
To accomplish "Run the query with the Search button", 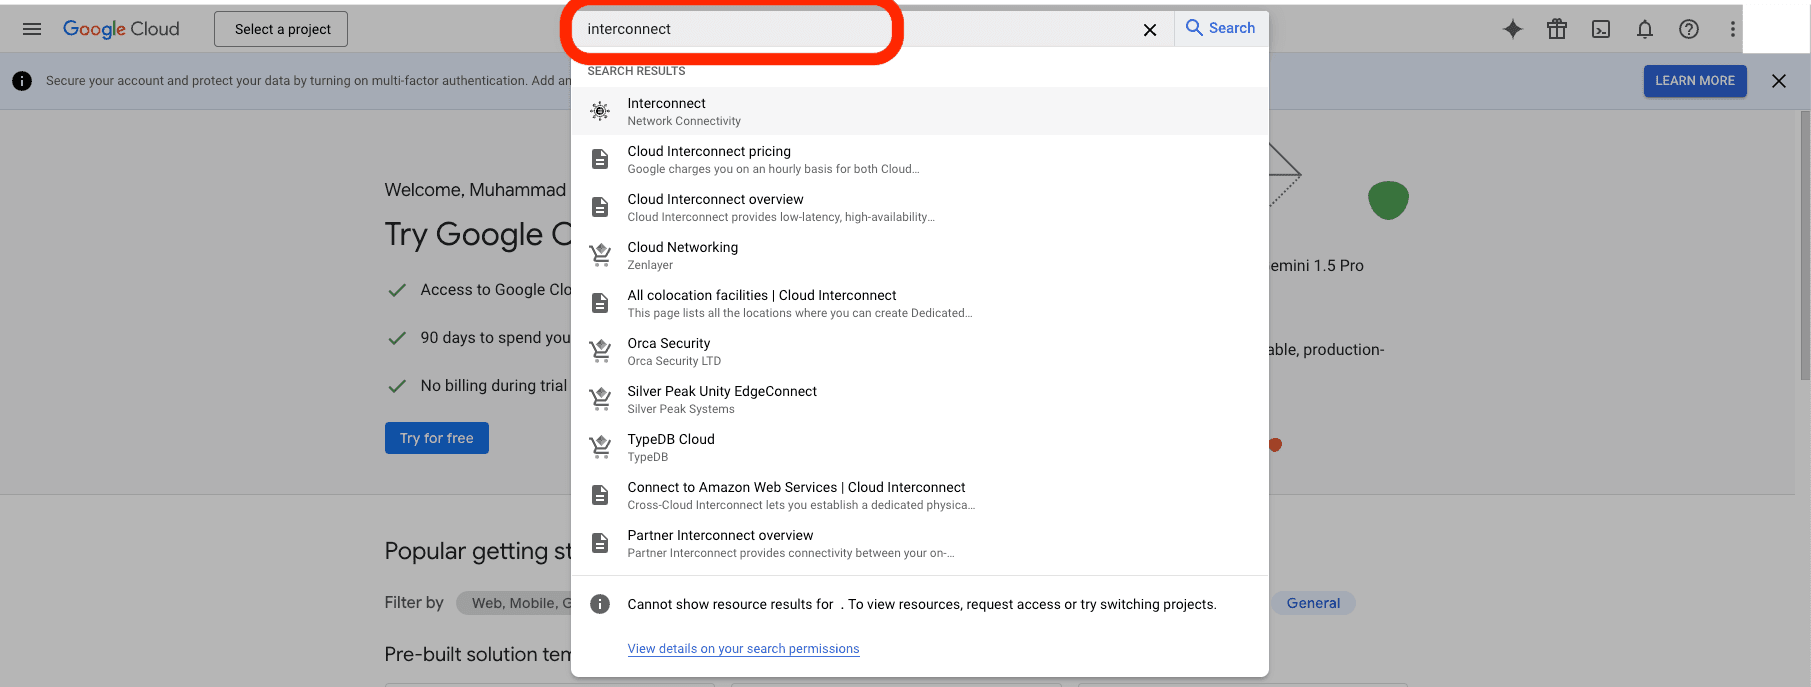I will 1221,28.
